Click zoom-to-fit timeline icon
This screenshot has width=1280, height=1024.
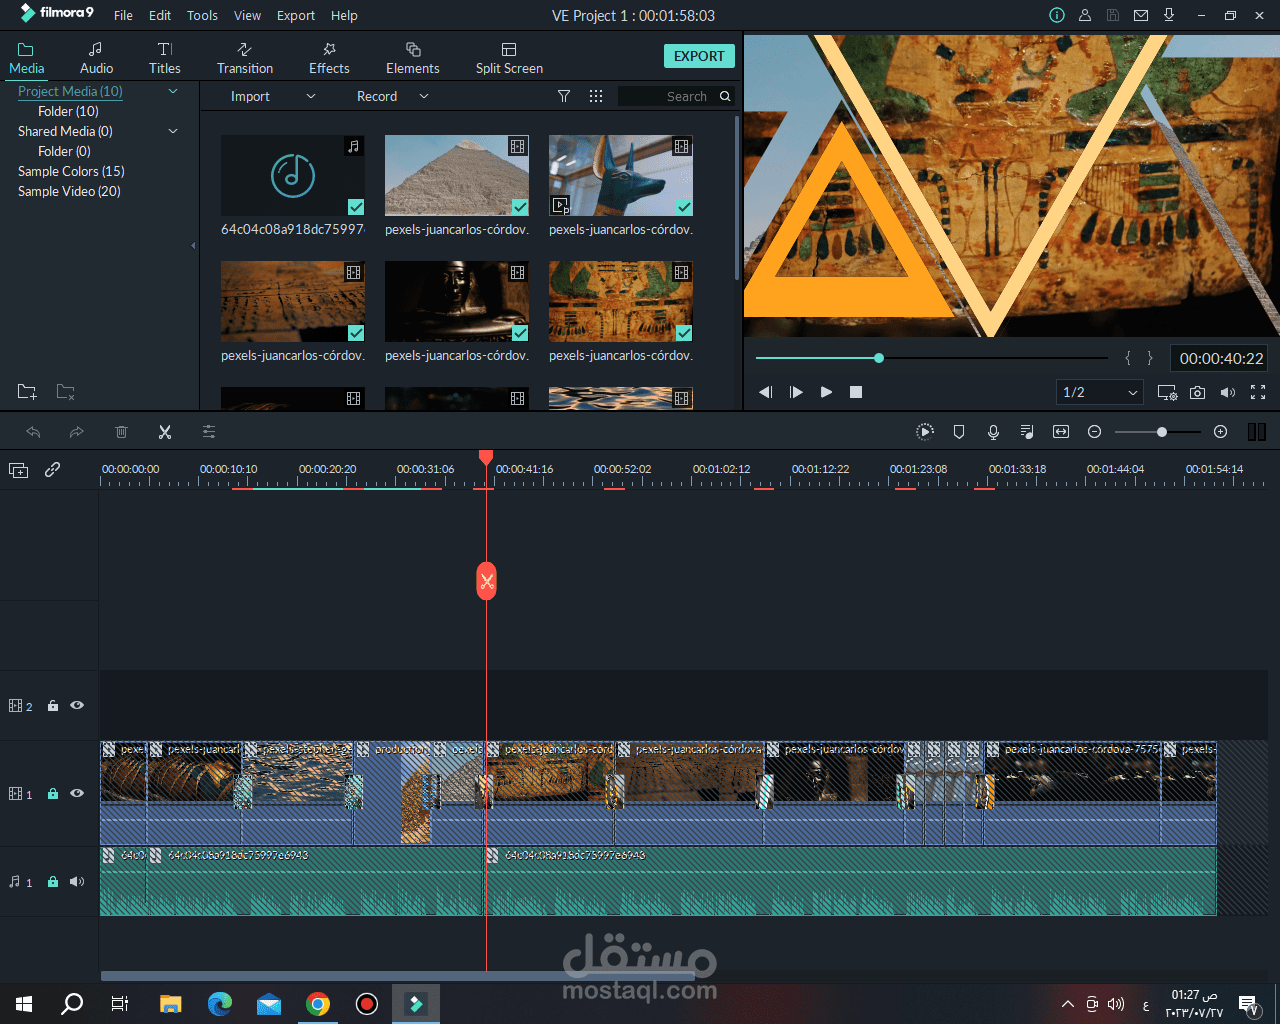(1061, 432)
